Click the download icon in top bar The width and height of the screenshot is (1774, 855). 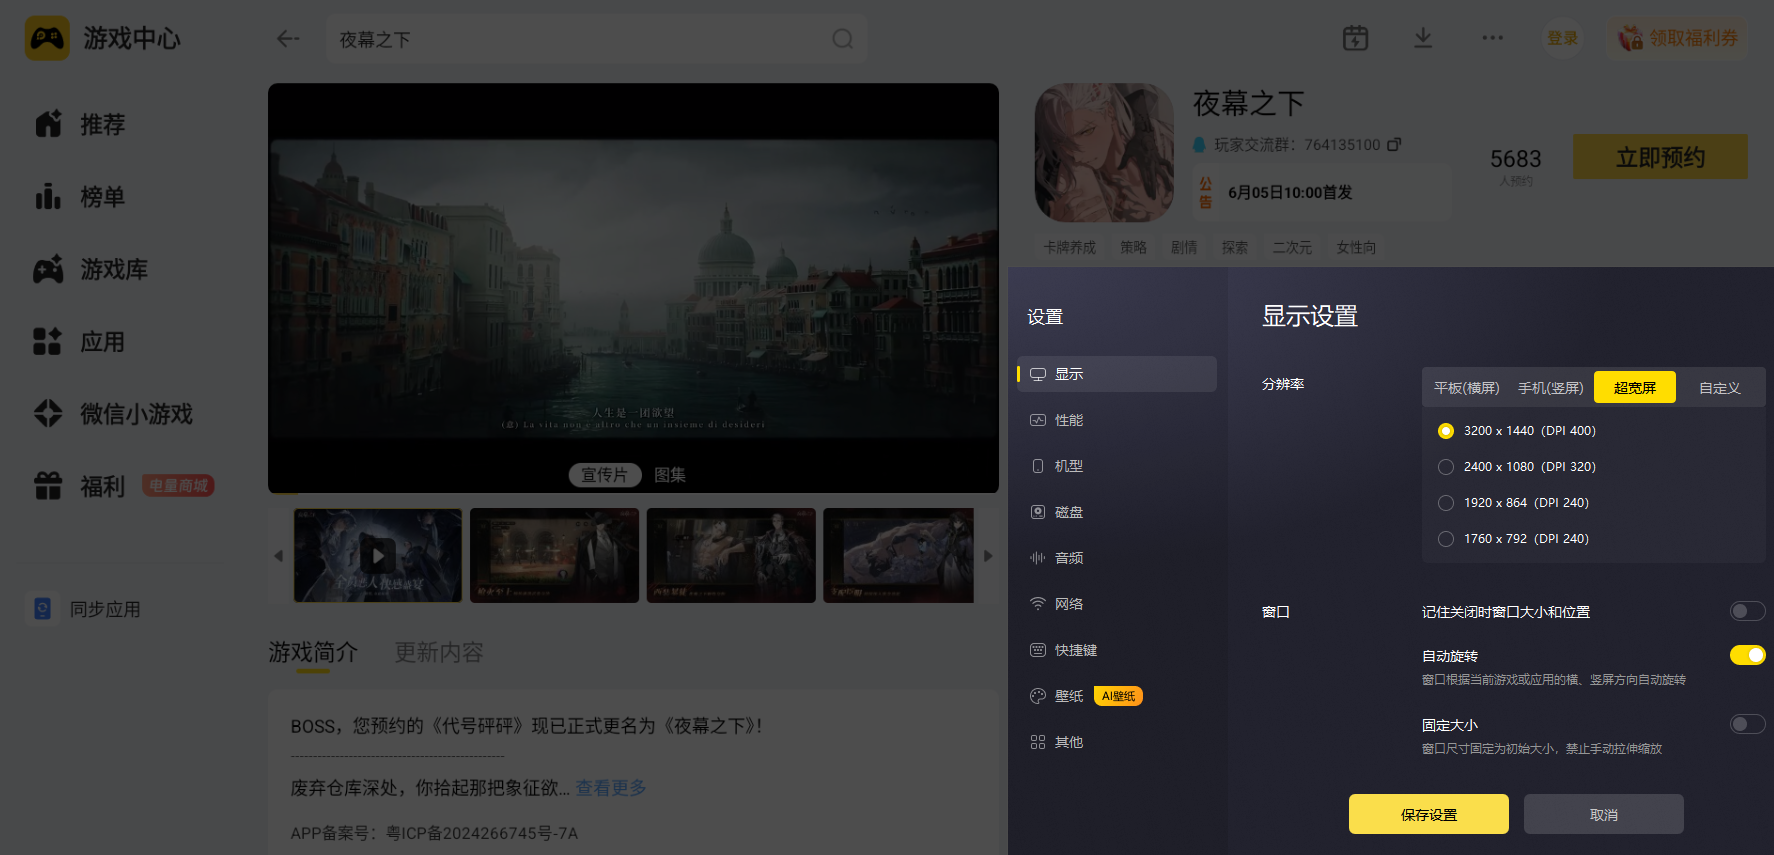click(1423, 38)
